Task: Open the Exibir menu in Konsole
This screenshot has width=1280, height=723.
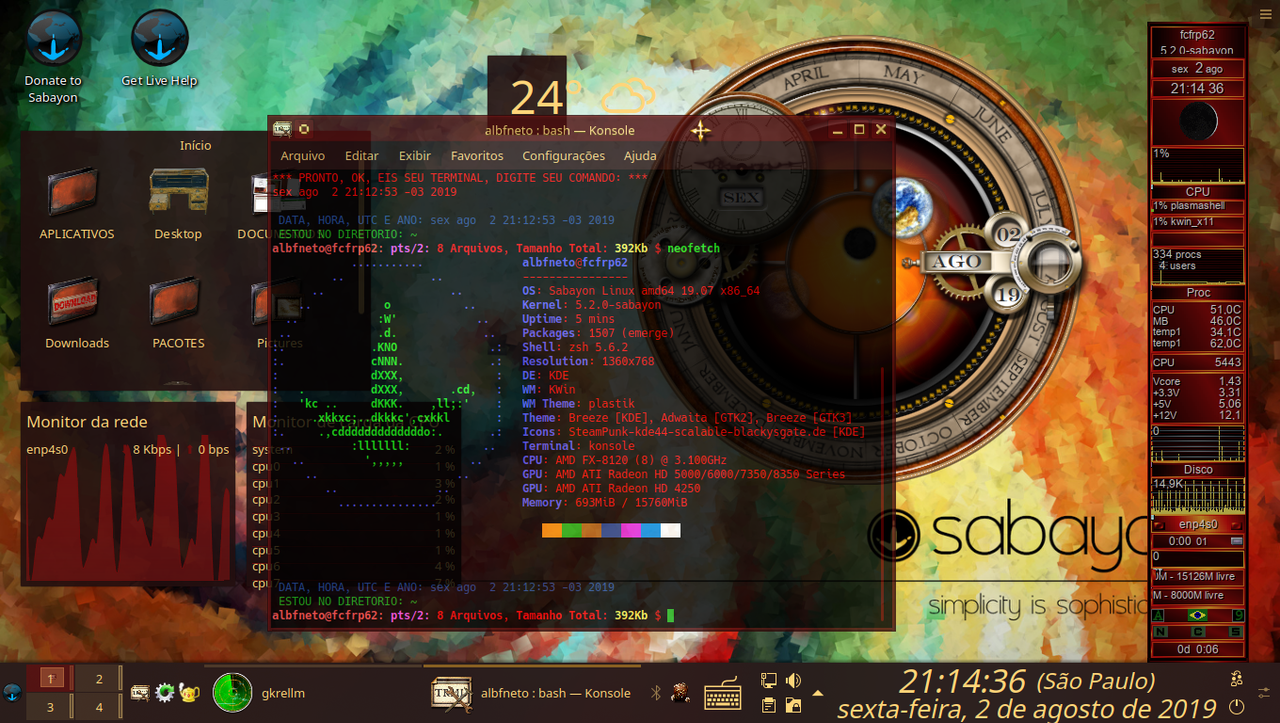Action: 415,156
